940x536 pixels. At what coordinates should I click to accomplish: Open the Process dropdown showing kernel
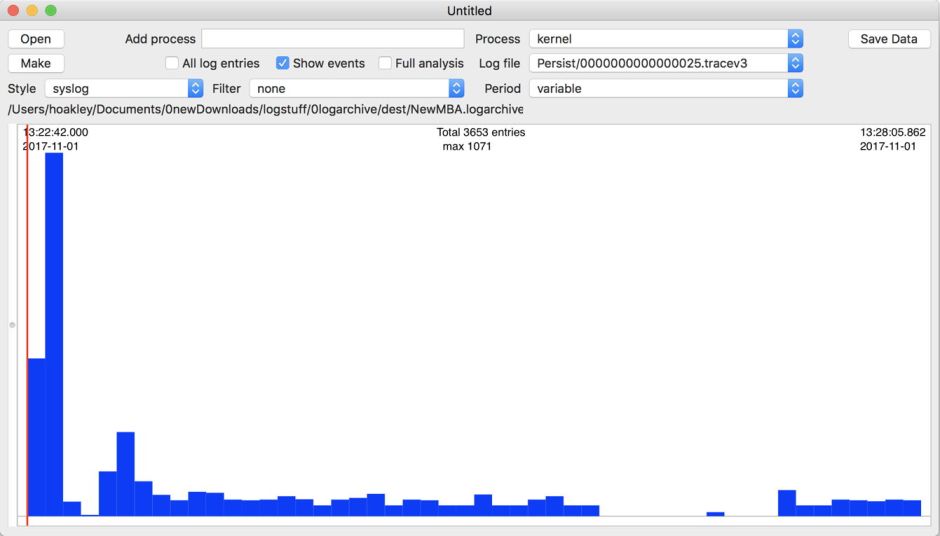[666, 39]
